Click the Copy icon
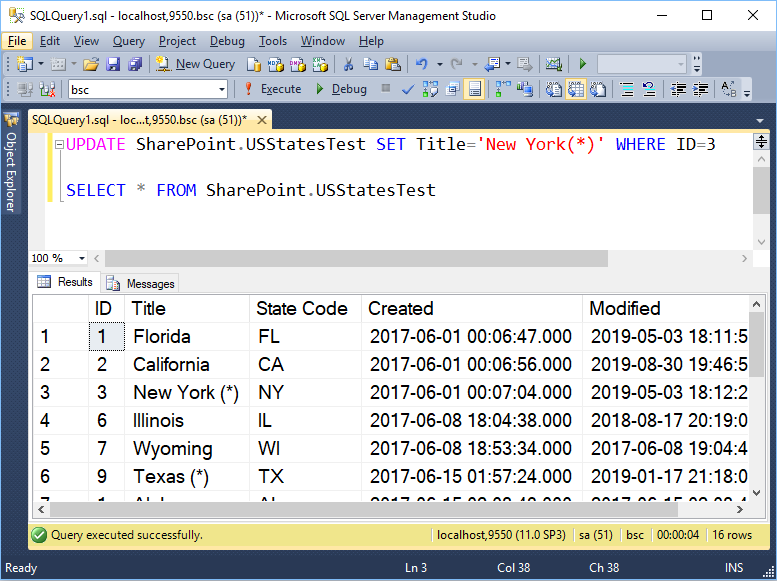The image size is (777, 581). tap(371, 64)
